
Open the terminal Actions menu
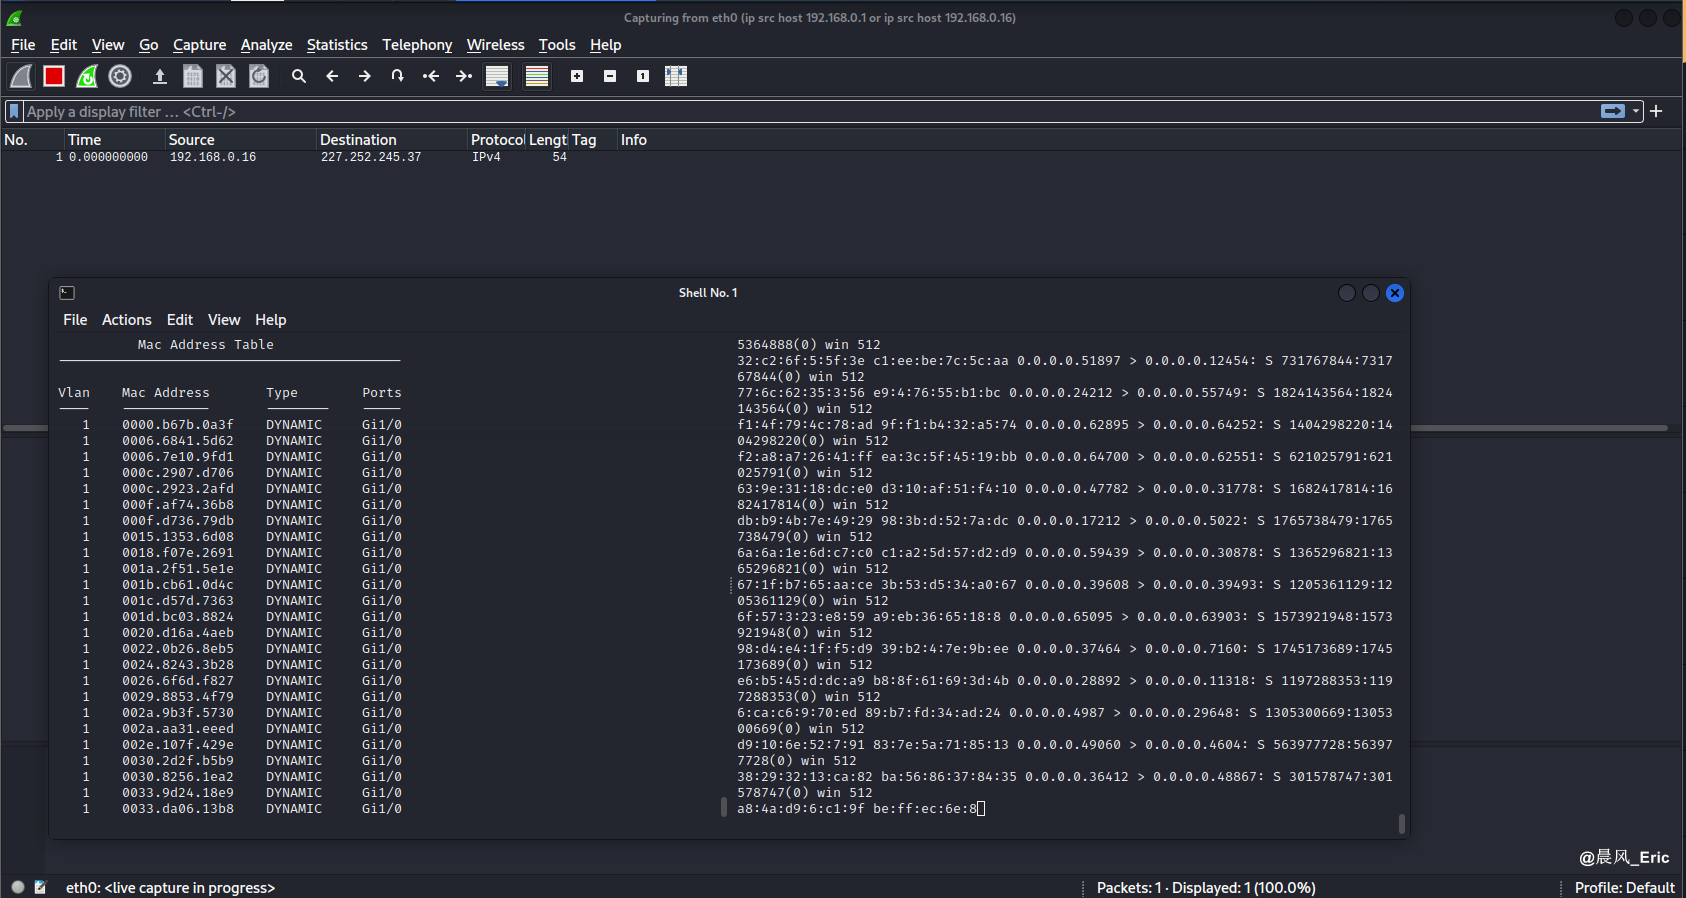coord(127,320)
